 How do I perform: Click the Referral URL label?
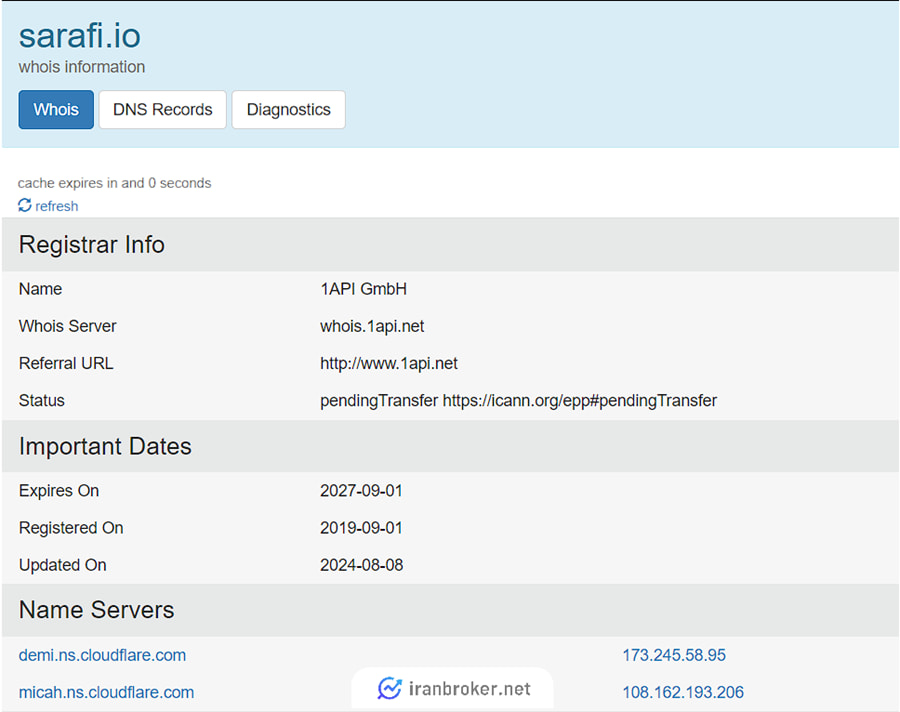[66, 363]
